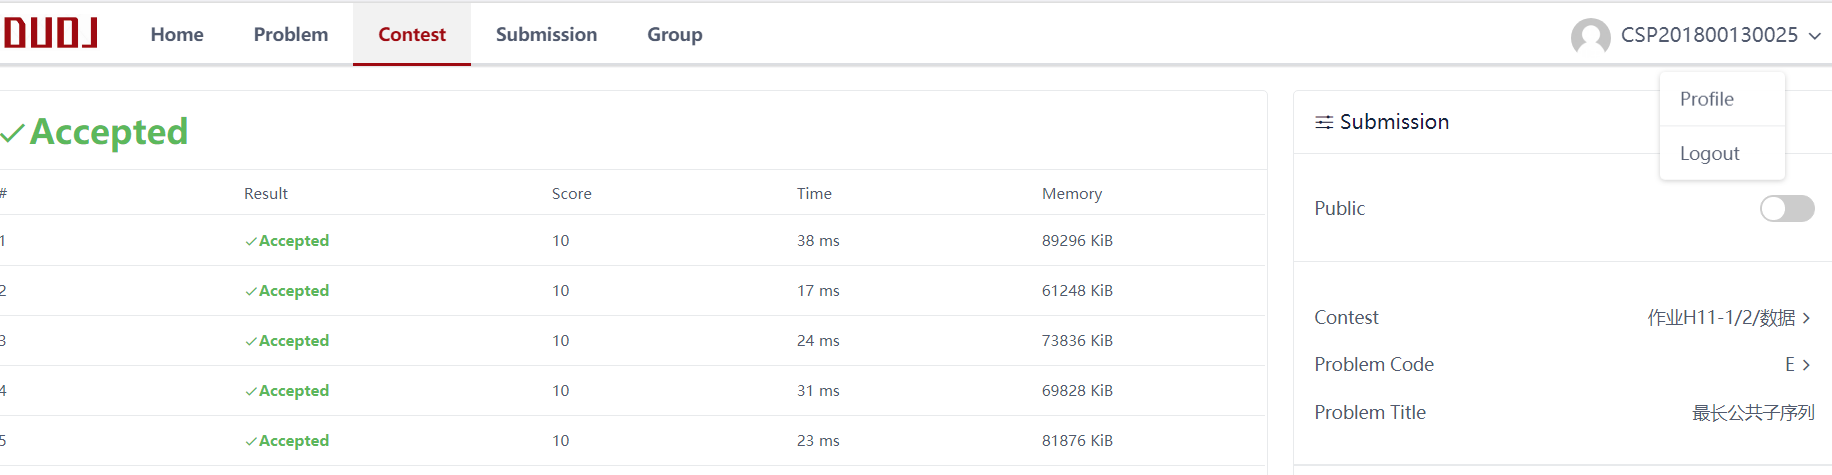This screenshot has height=475, width=1832.
Task: Click the large Accepted checkmark icon
Action: point(13,133)
